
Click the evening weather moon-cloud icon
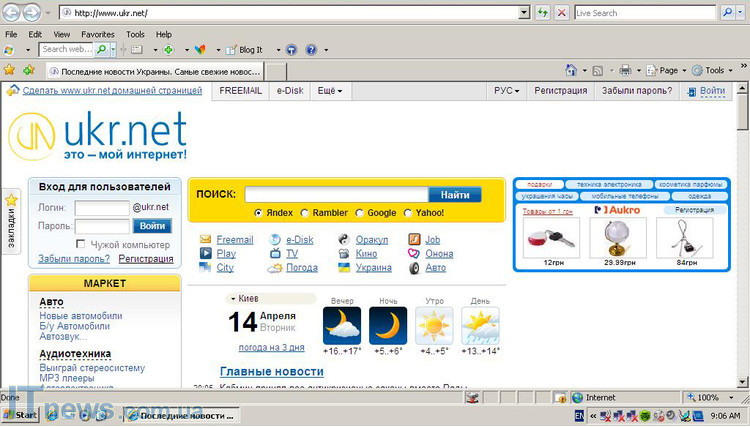tap(342, 326)
